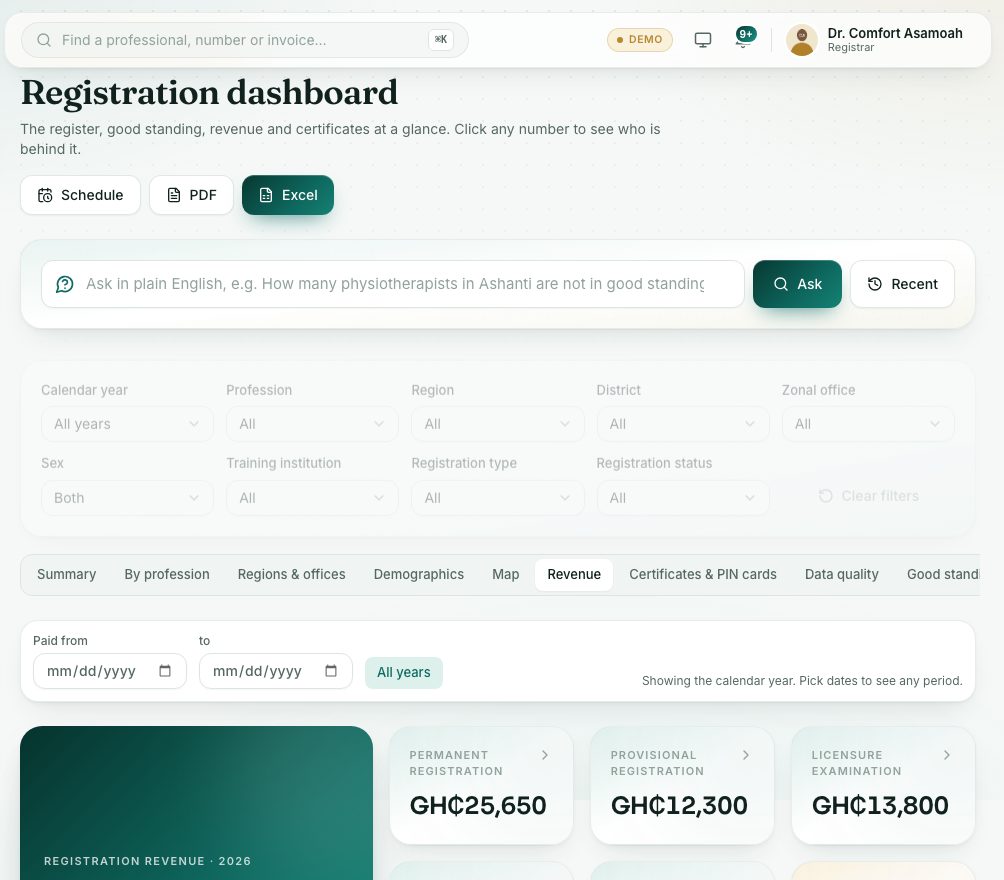Click the chat question icon in ask box
The width and height of the screenshot is (1004, 880).
pos(65,284)
